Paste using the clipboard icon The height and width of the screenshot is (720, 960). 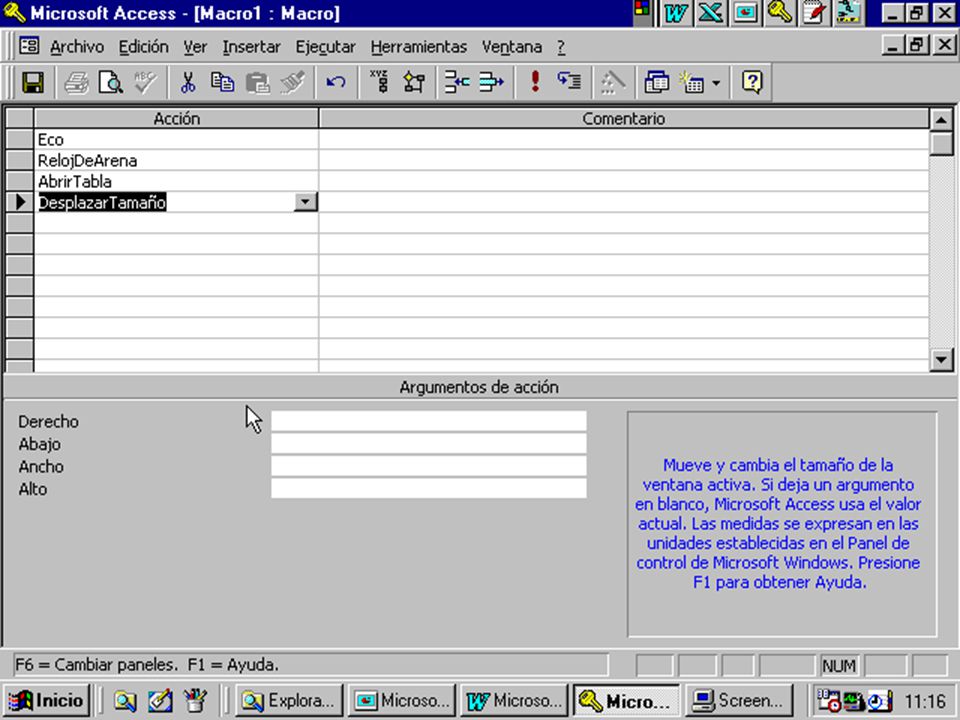tap(258, 82)
